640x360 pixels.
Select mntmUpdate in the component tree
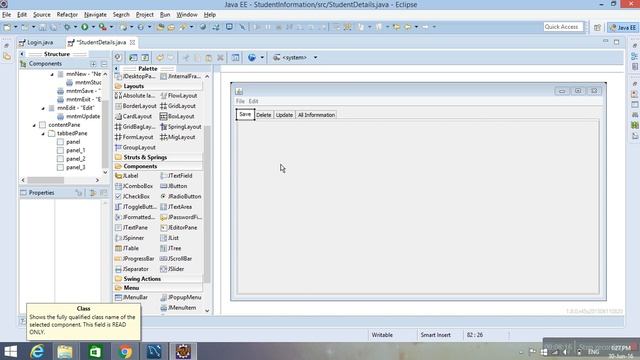pyautogui.click(x=79, y=116)
